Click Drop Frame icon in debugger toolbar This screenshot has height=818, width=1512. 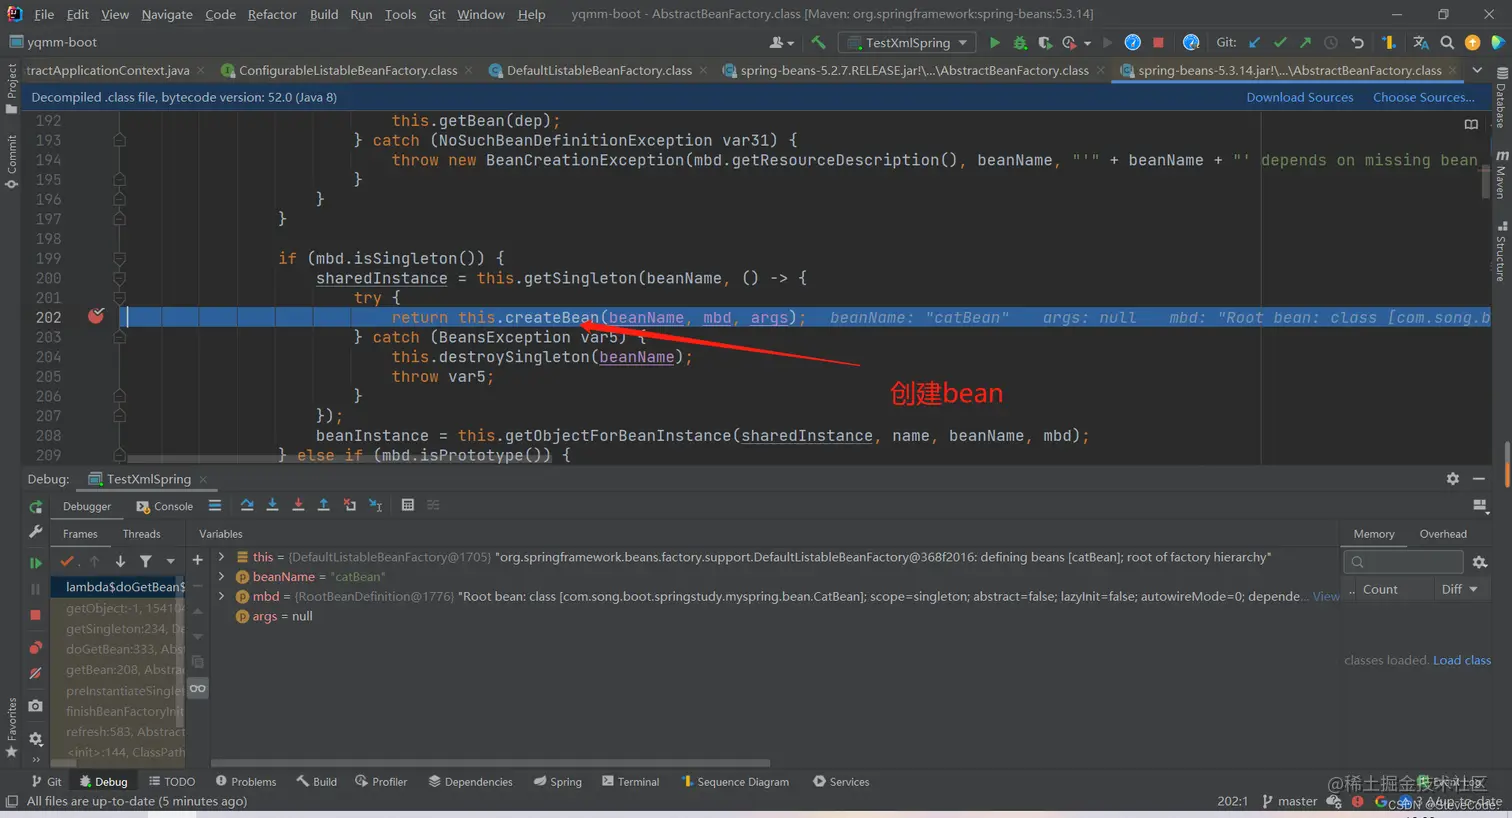[350, 505]
